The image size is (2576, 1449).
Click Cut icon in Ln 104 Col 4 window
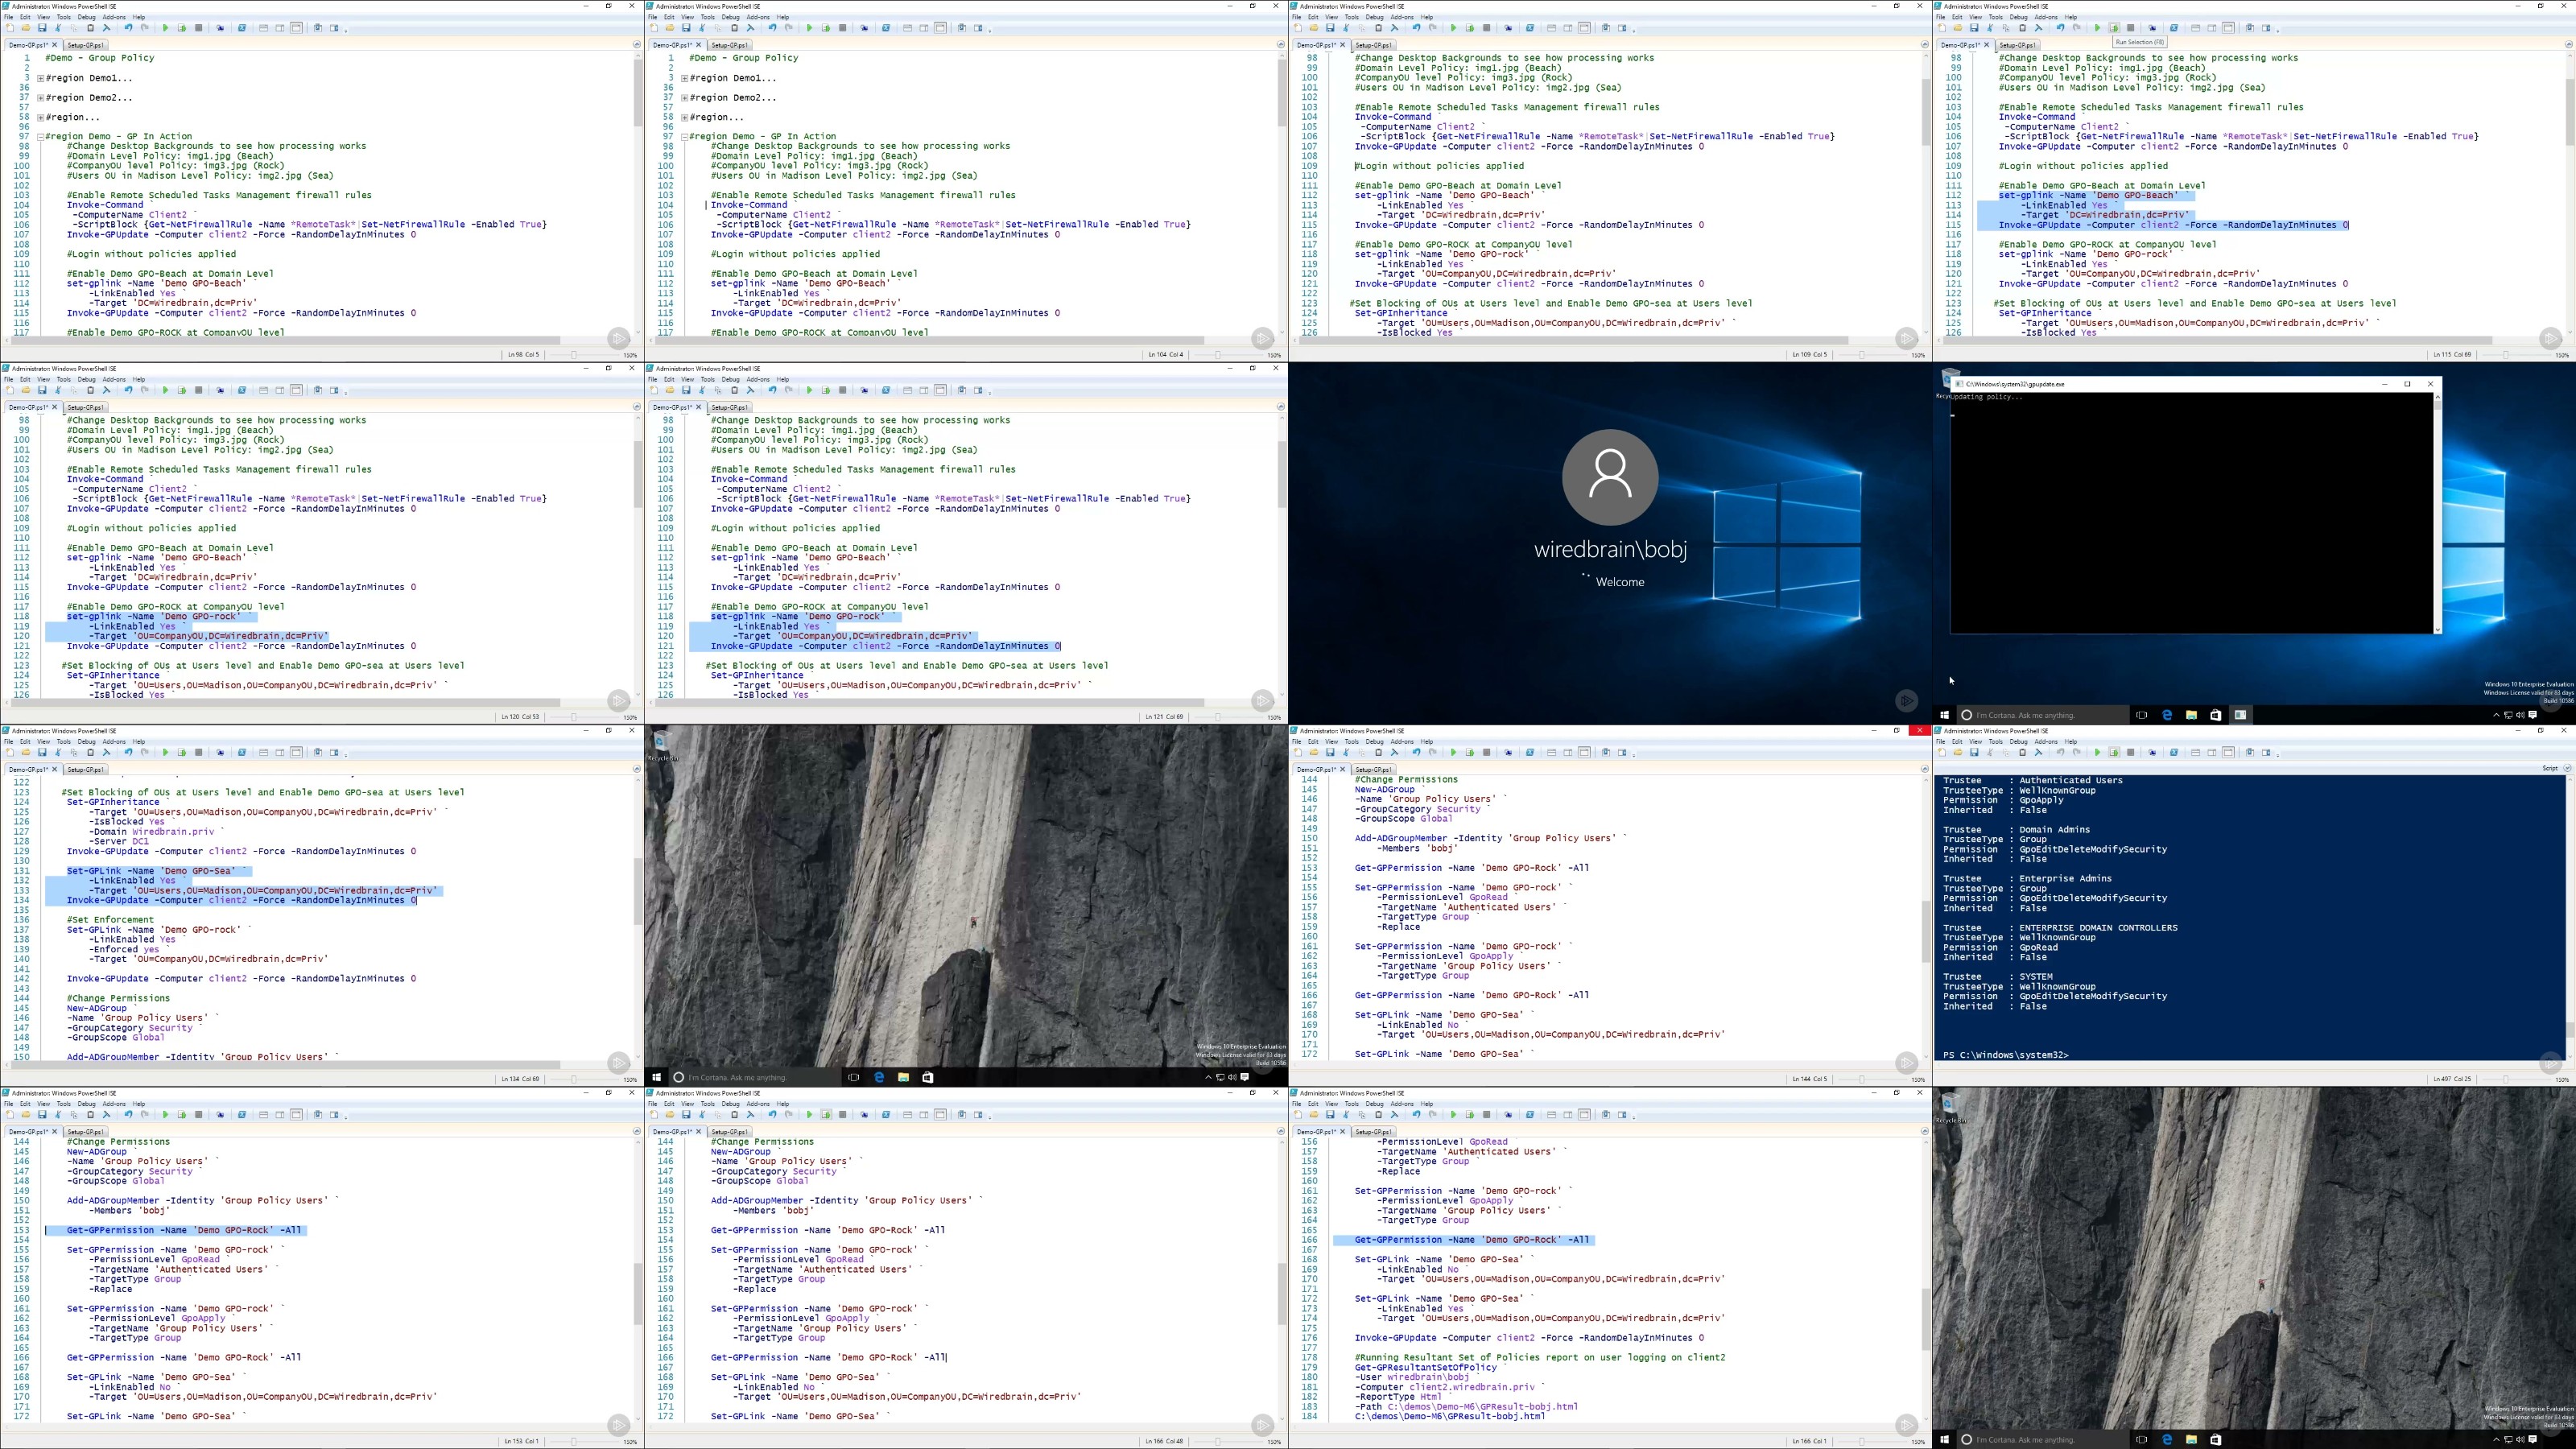tap(702, 28)
